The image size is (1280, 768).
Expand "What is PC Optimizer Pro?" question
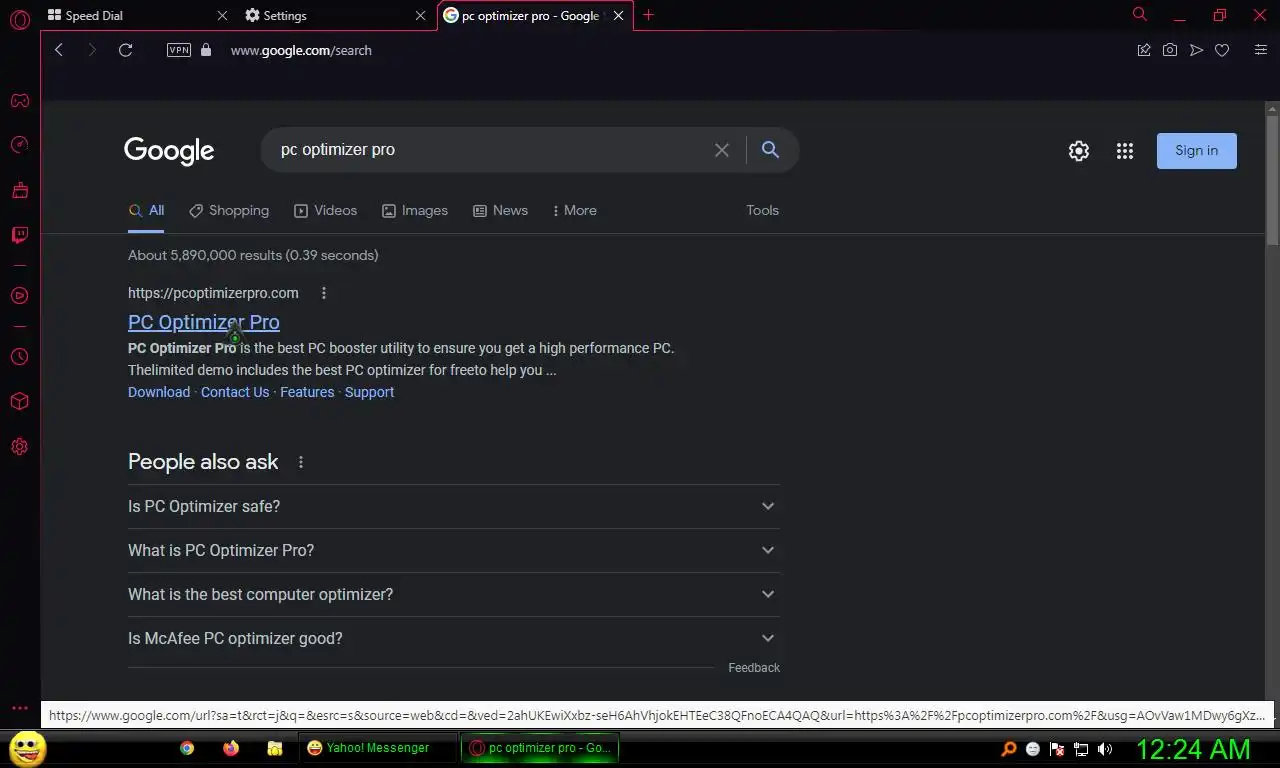(x=454, y=550)
